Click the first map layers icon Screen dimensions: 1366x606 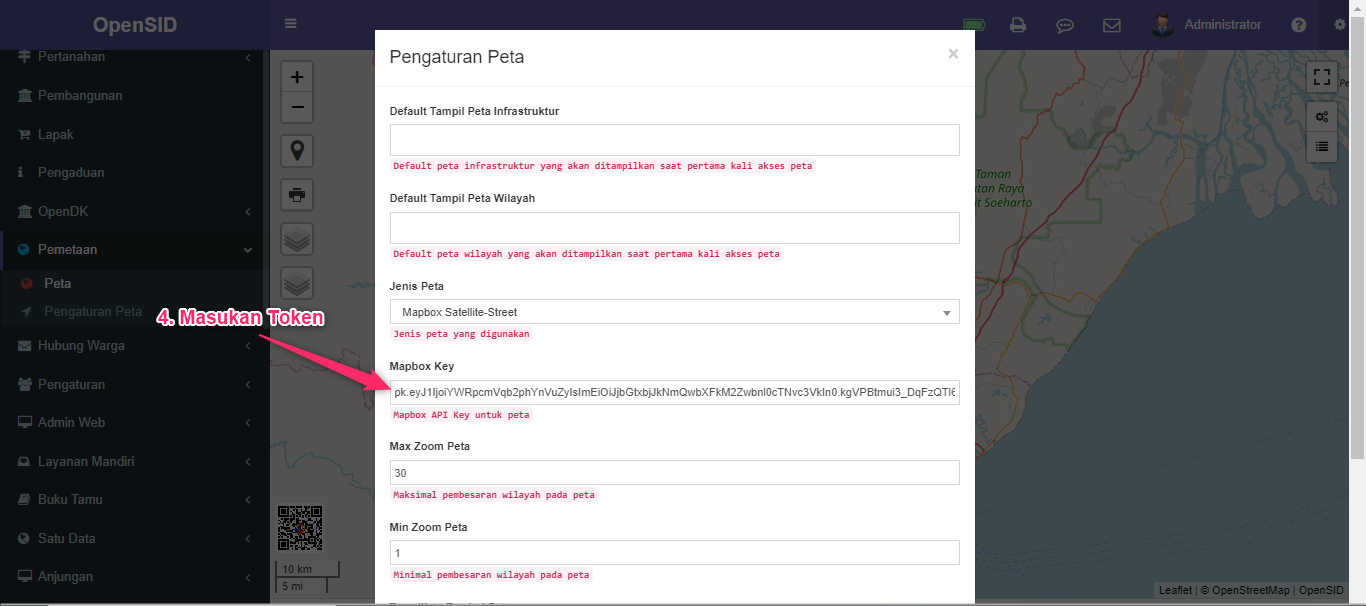297,238
